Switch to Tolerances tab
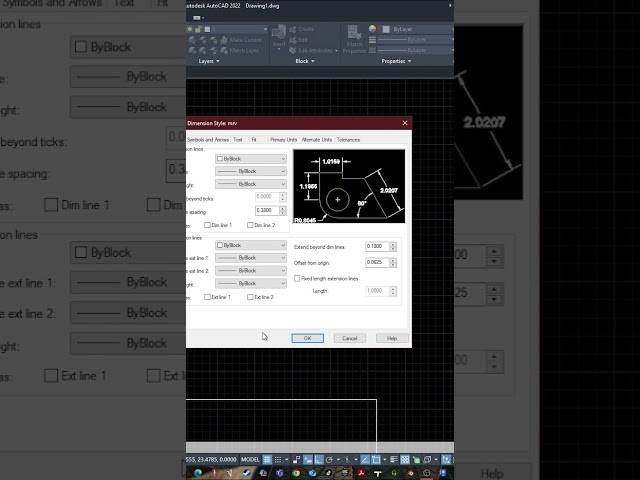Image resolution: width=640 pixels, height=480 pixels. pos(348,140)
